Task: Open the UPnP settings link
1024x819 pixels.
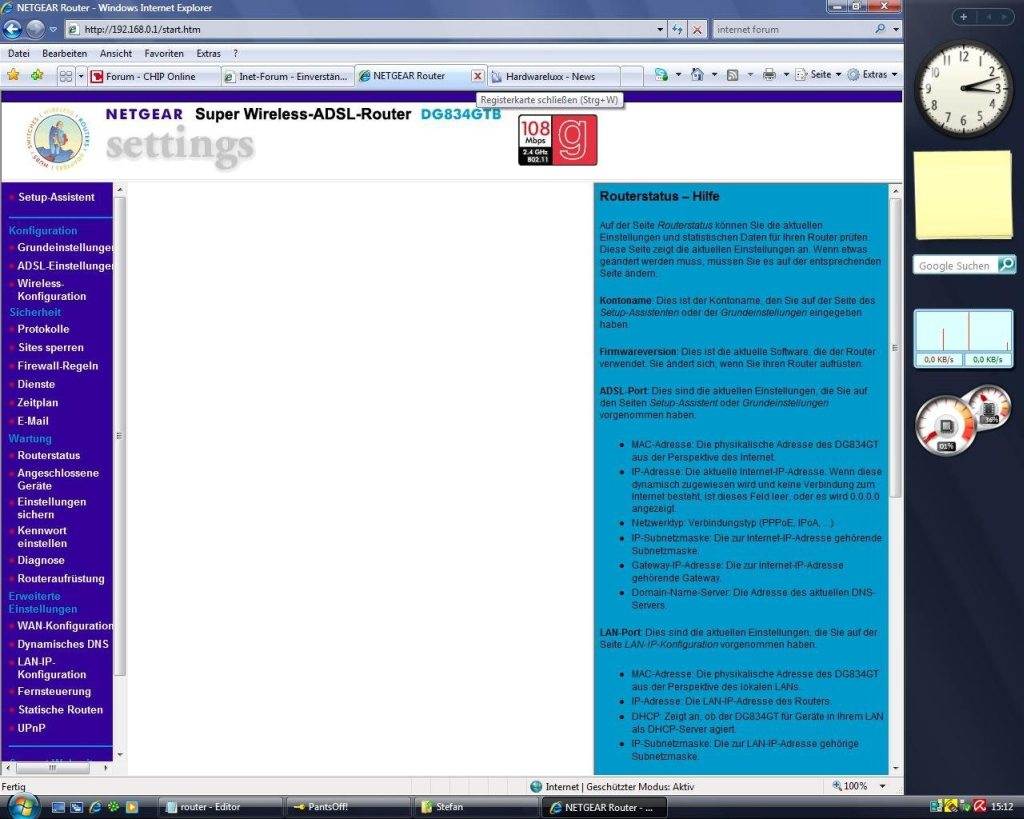Action: tap(31, 728)
